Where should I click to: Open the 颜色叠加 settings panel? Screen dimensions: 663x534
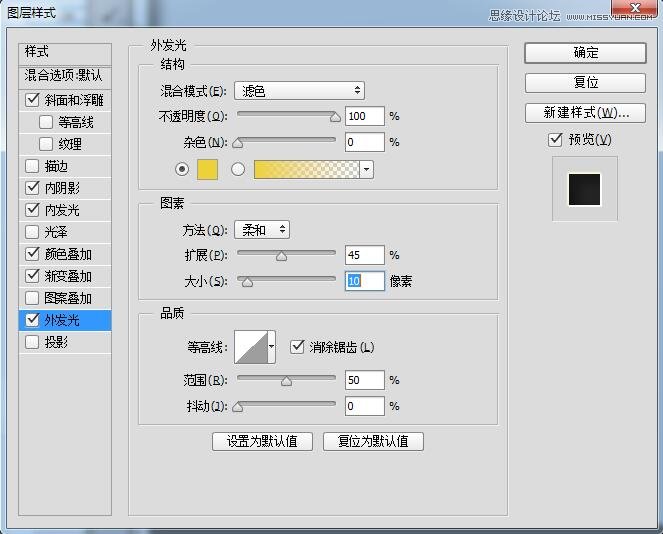click(x=68, y=254)
